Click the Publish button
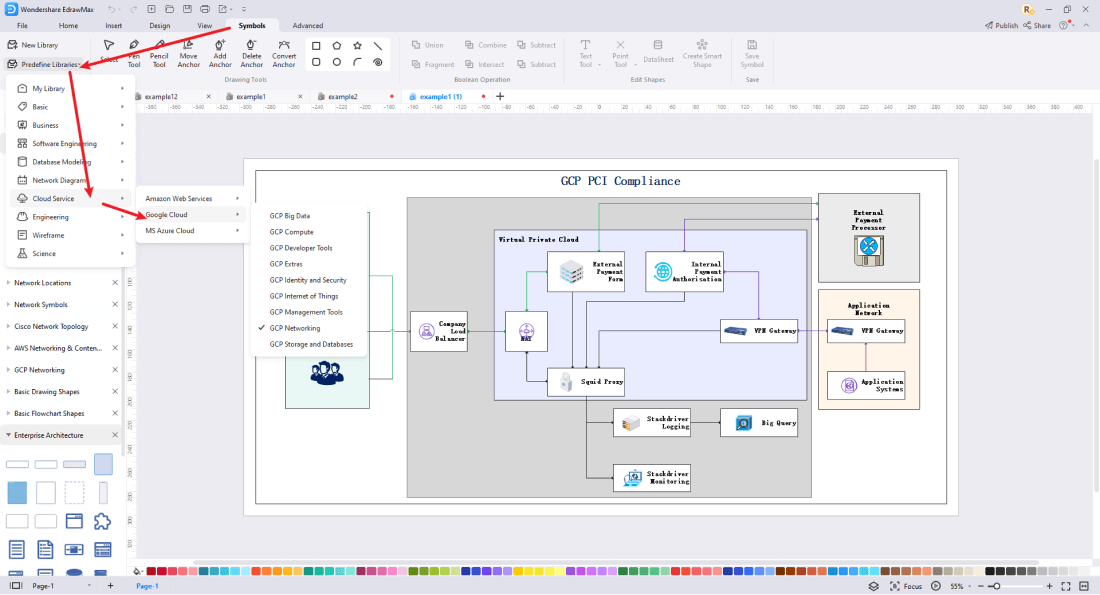This screenshot has width=1100, height=595. coord(1001,25)
